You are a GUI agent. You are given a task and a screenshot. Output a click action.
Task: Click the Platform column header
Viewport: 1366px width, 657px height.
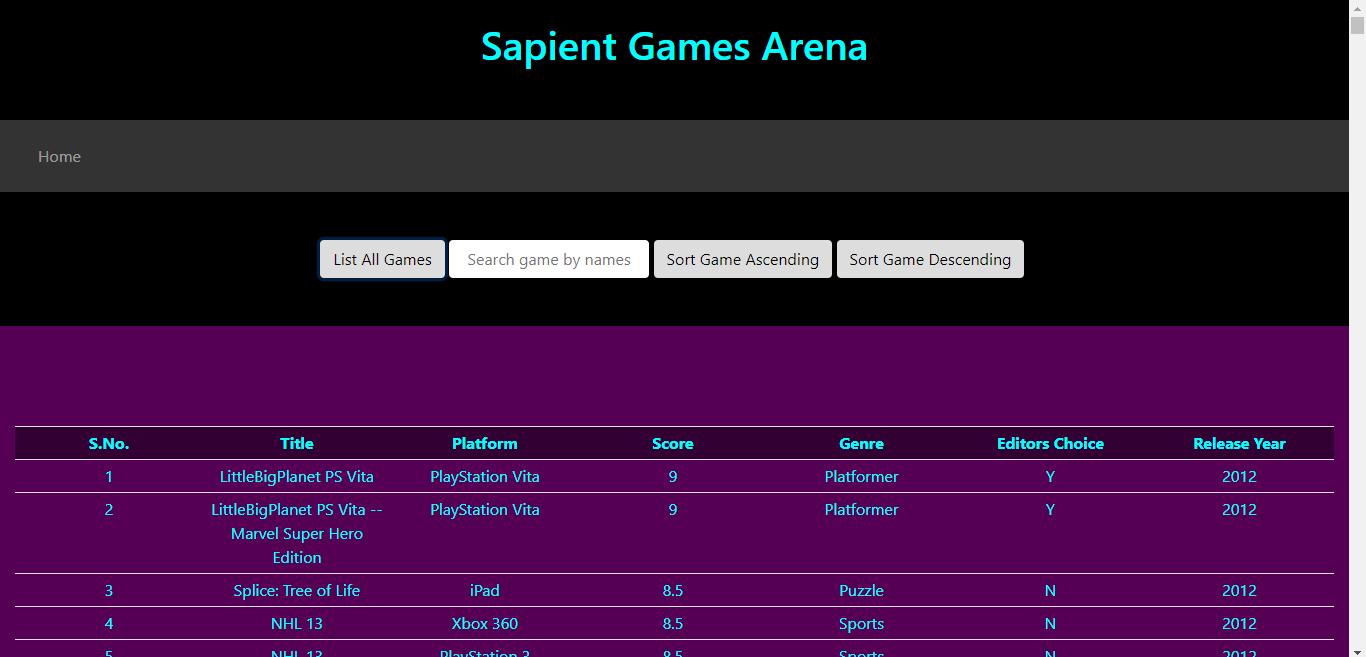485,443
